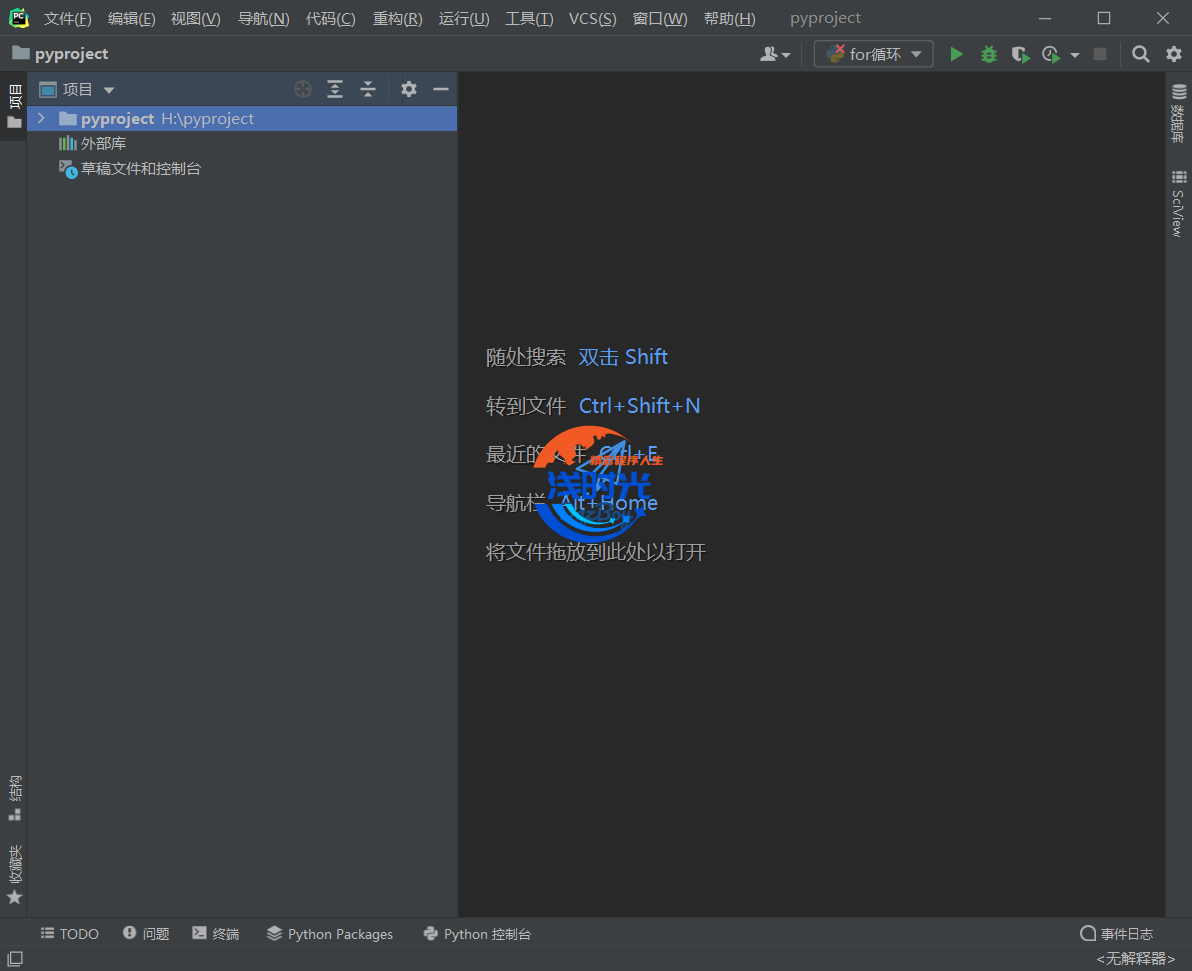The height and width of the screenshot is (971, 1192).
Task: Click the <无解释器> status bar label
Action: [x=1136, y=959]
